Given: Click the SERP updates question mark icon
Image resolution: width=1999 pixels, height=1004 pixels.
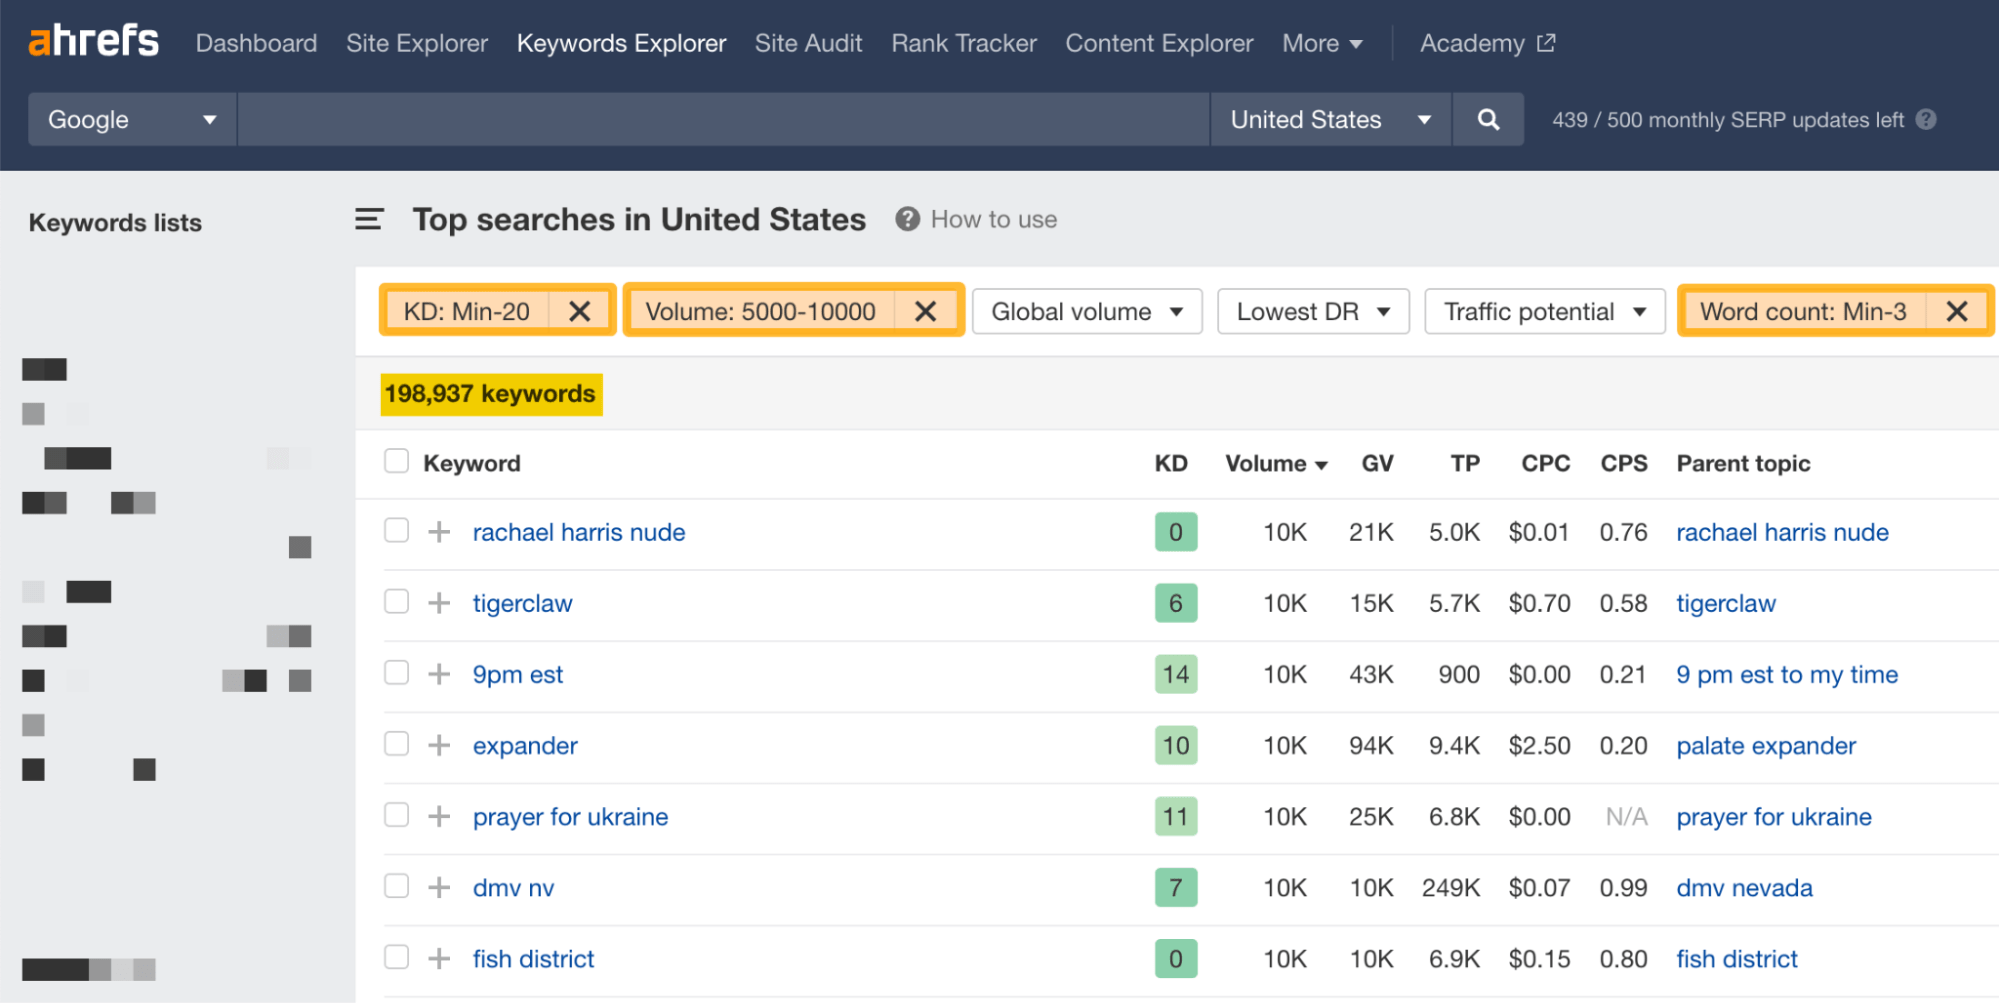Looking at the screenshot, I should point(1927,119).
